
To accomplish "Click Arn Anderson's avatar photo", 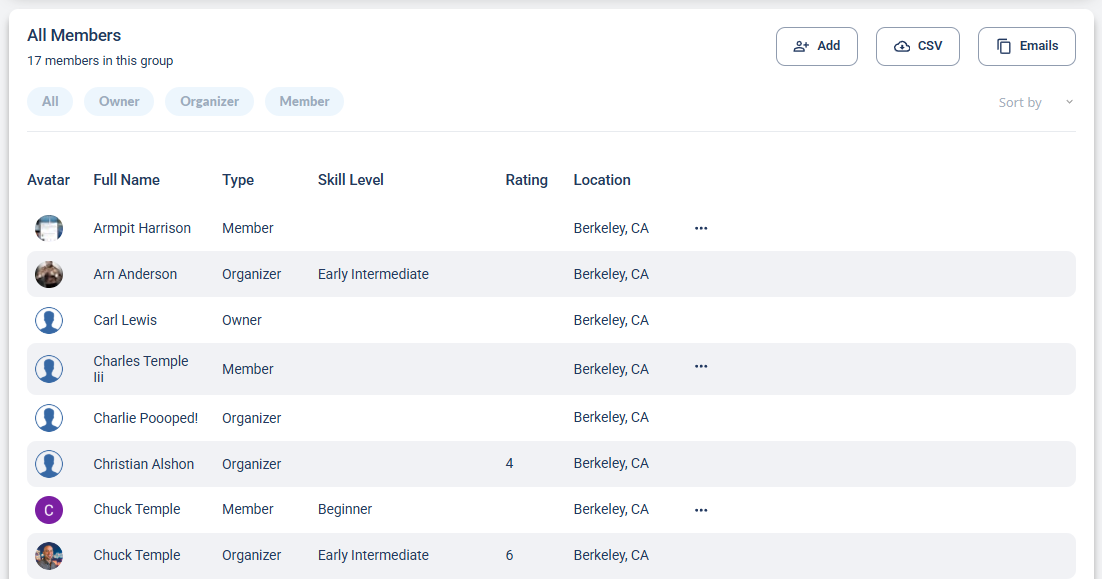I will (49, 274).
